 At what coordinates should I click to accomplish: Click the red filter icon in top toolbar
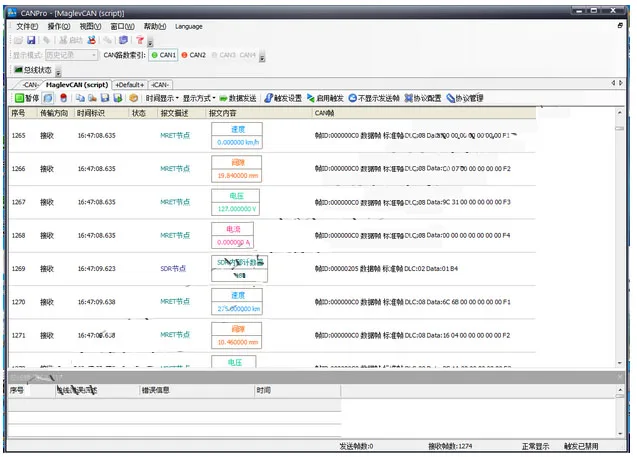[140, 40]
